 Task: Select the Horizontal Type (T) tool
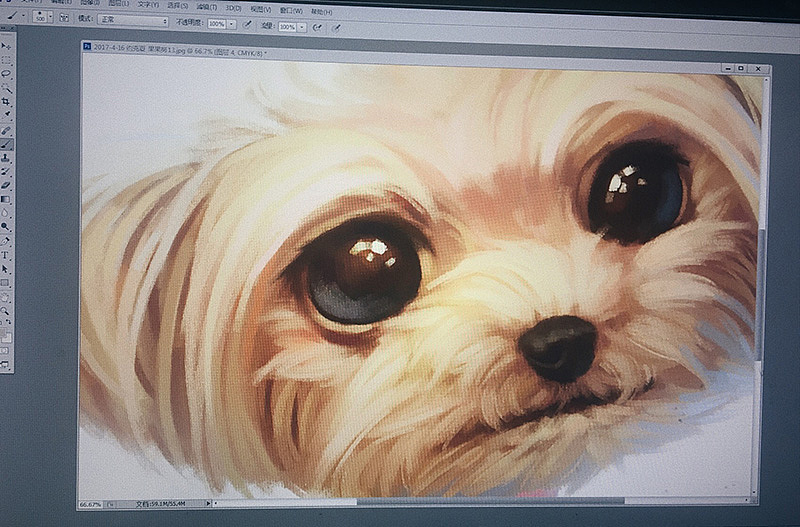(6, 255)
